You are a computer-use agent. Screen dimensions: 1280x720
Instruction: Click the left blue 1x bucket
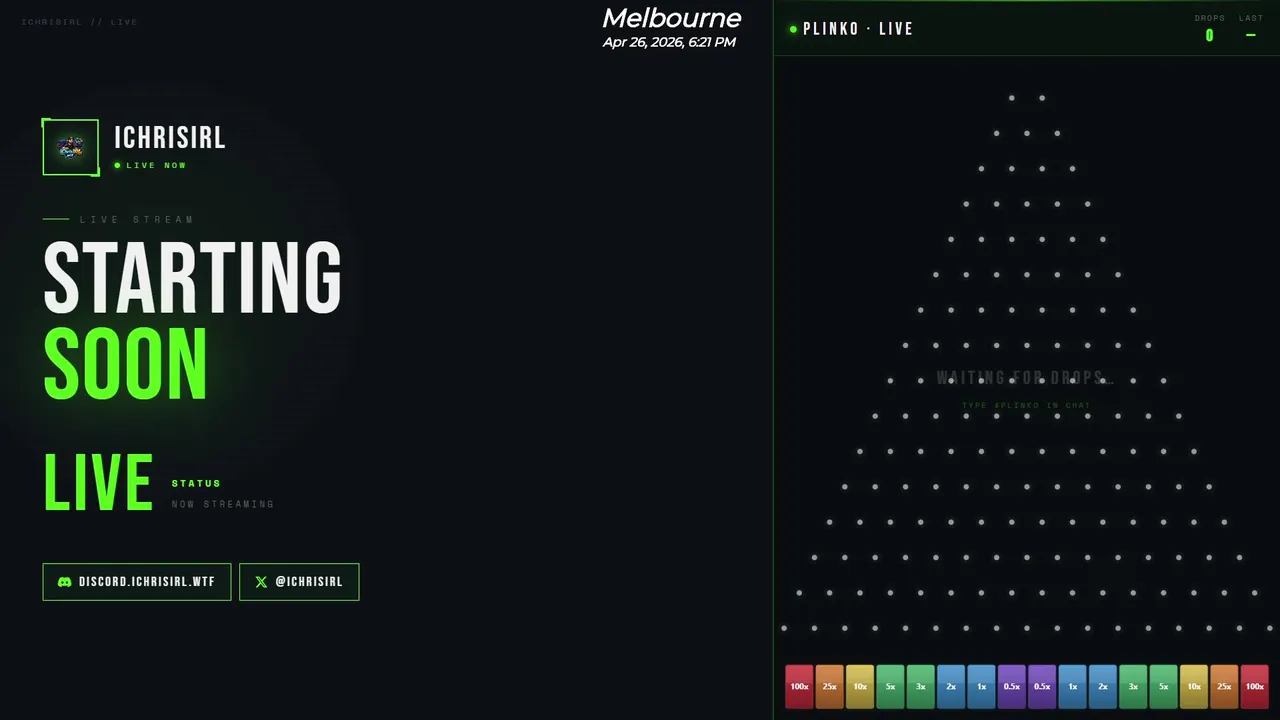point(981,687)
